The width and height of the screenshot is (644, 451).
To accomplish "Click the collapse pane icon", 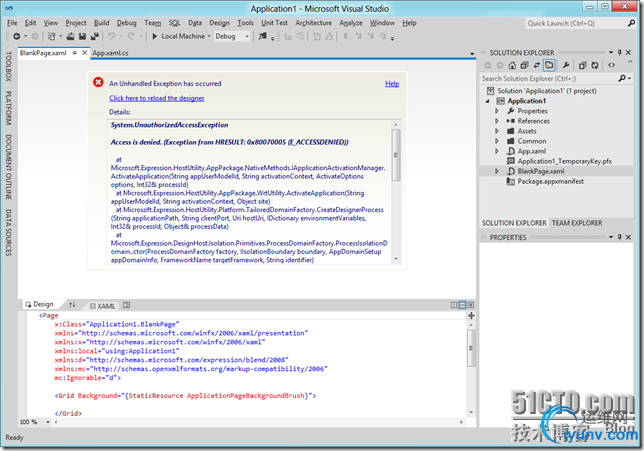I will click(x=471, y=305).
